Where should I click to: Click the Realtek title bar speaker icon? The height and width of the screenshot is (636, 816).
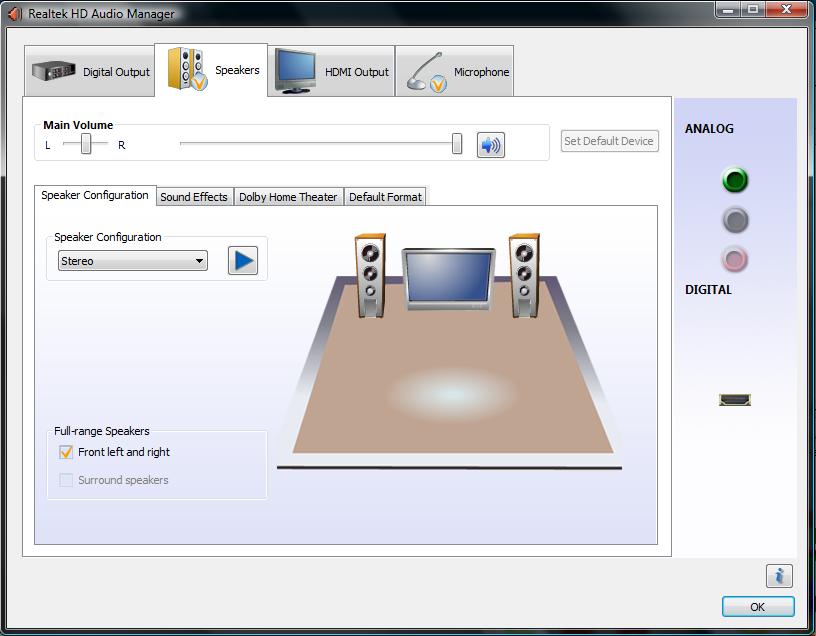click(x=15, y=14)
